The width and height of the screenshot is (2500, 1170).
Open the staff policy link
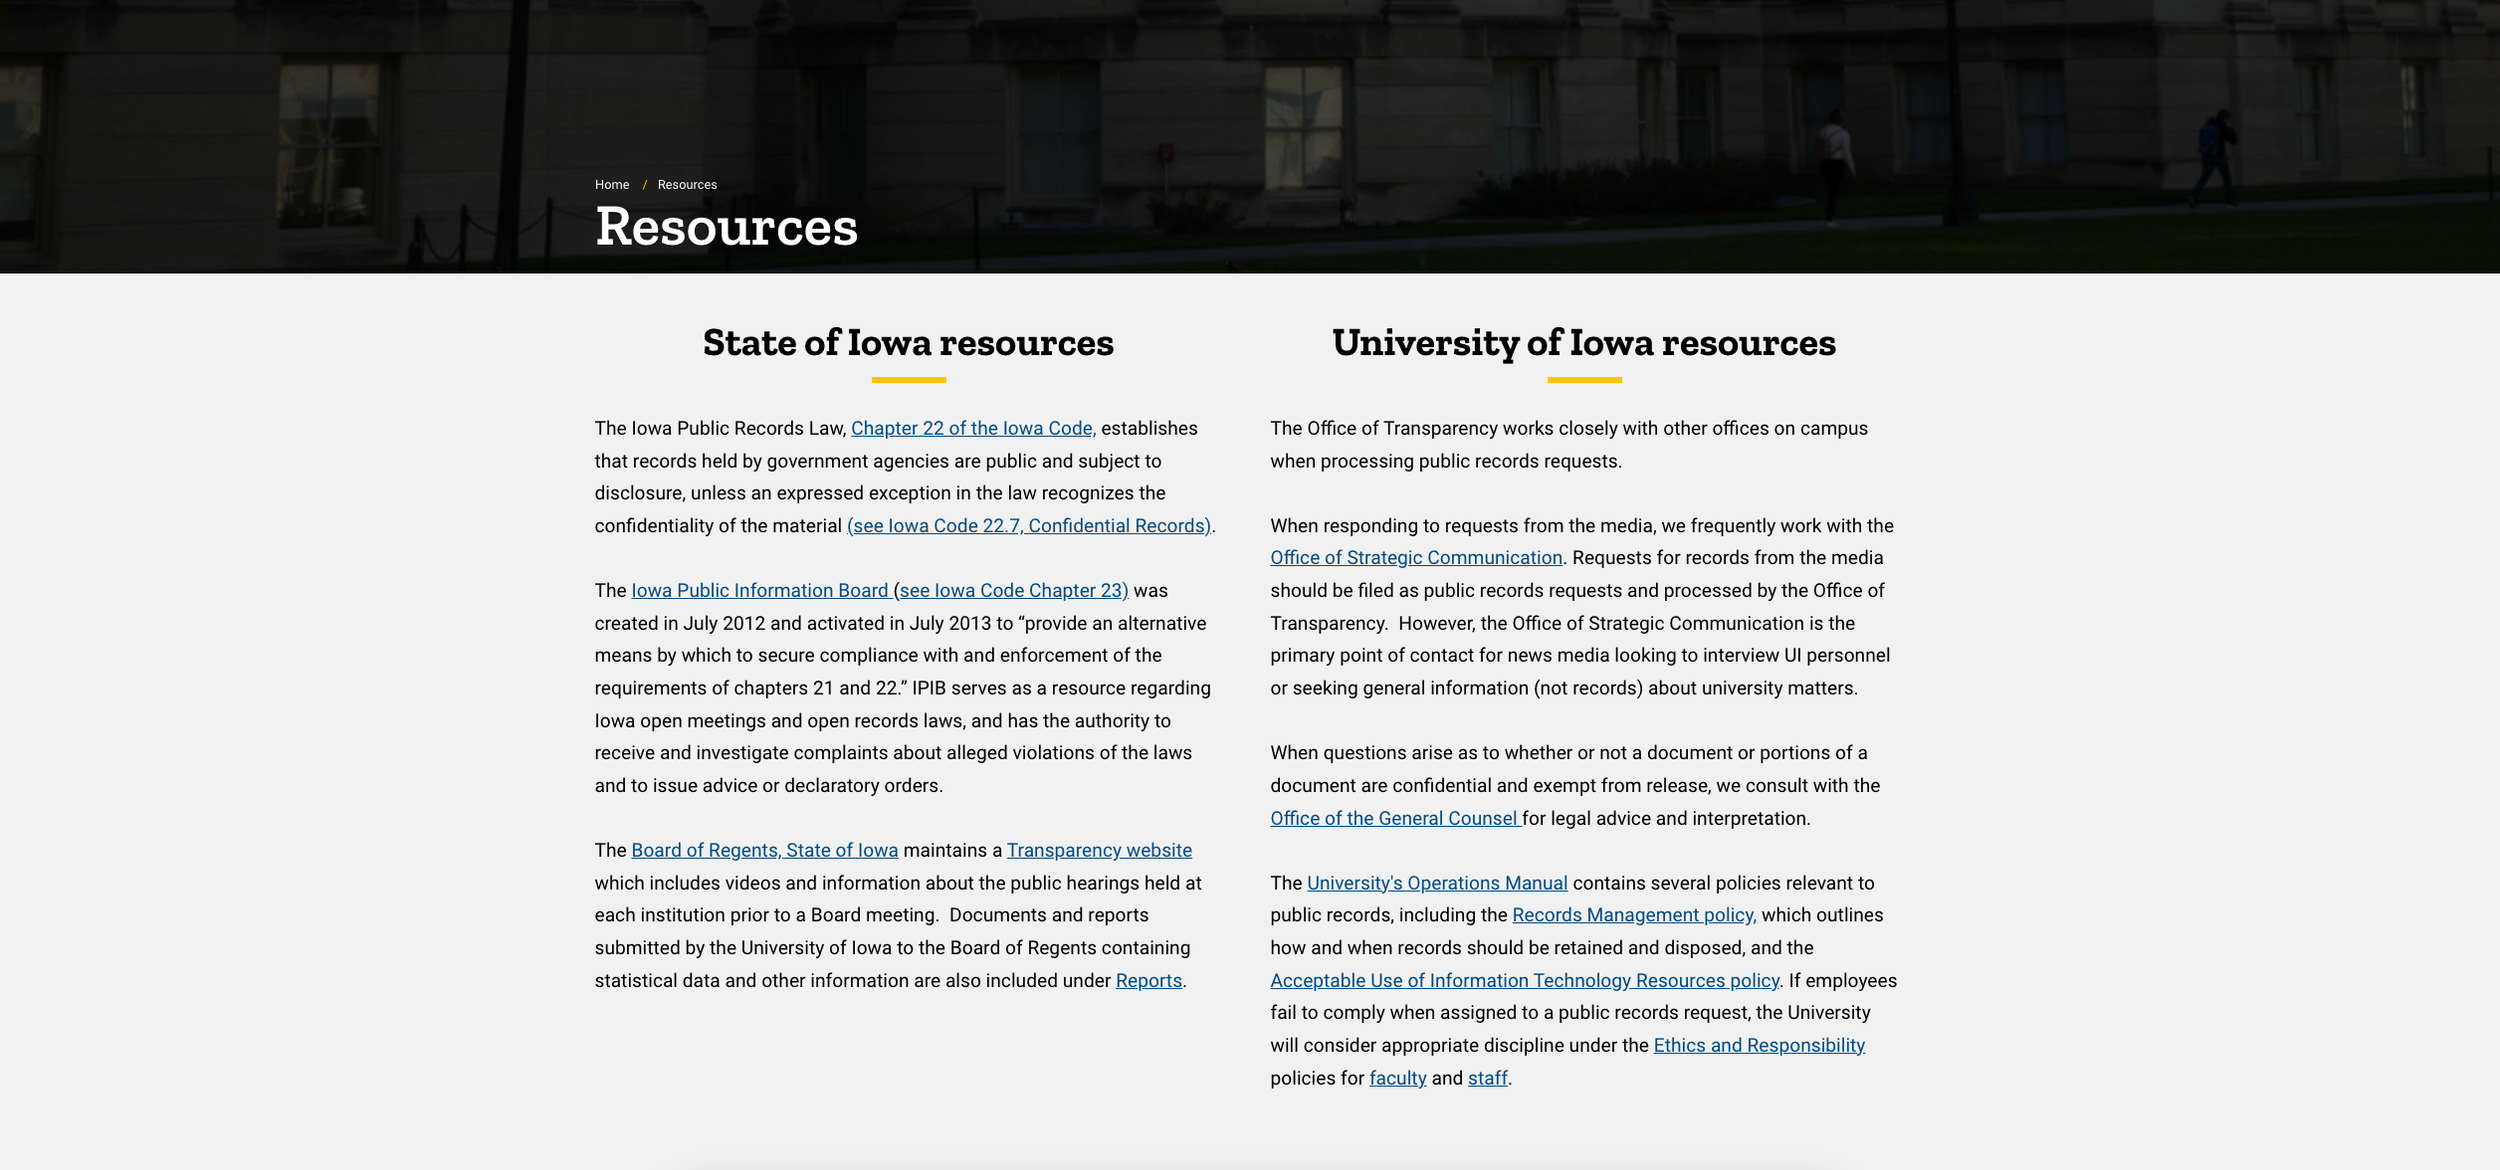[x=1486, y=1079]
